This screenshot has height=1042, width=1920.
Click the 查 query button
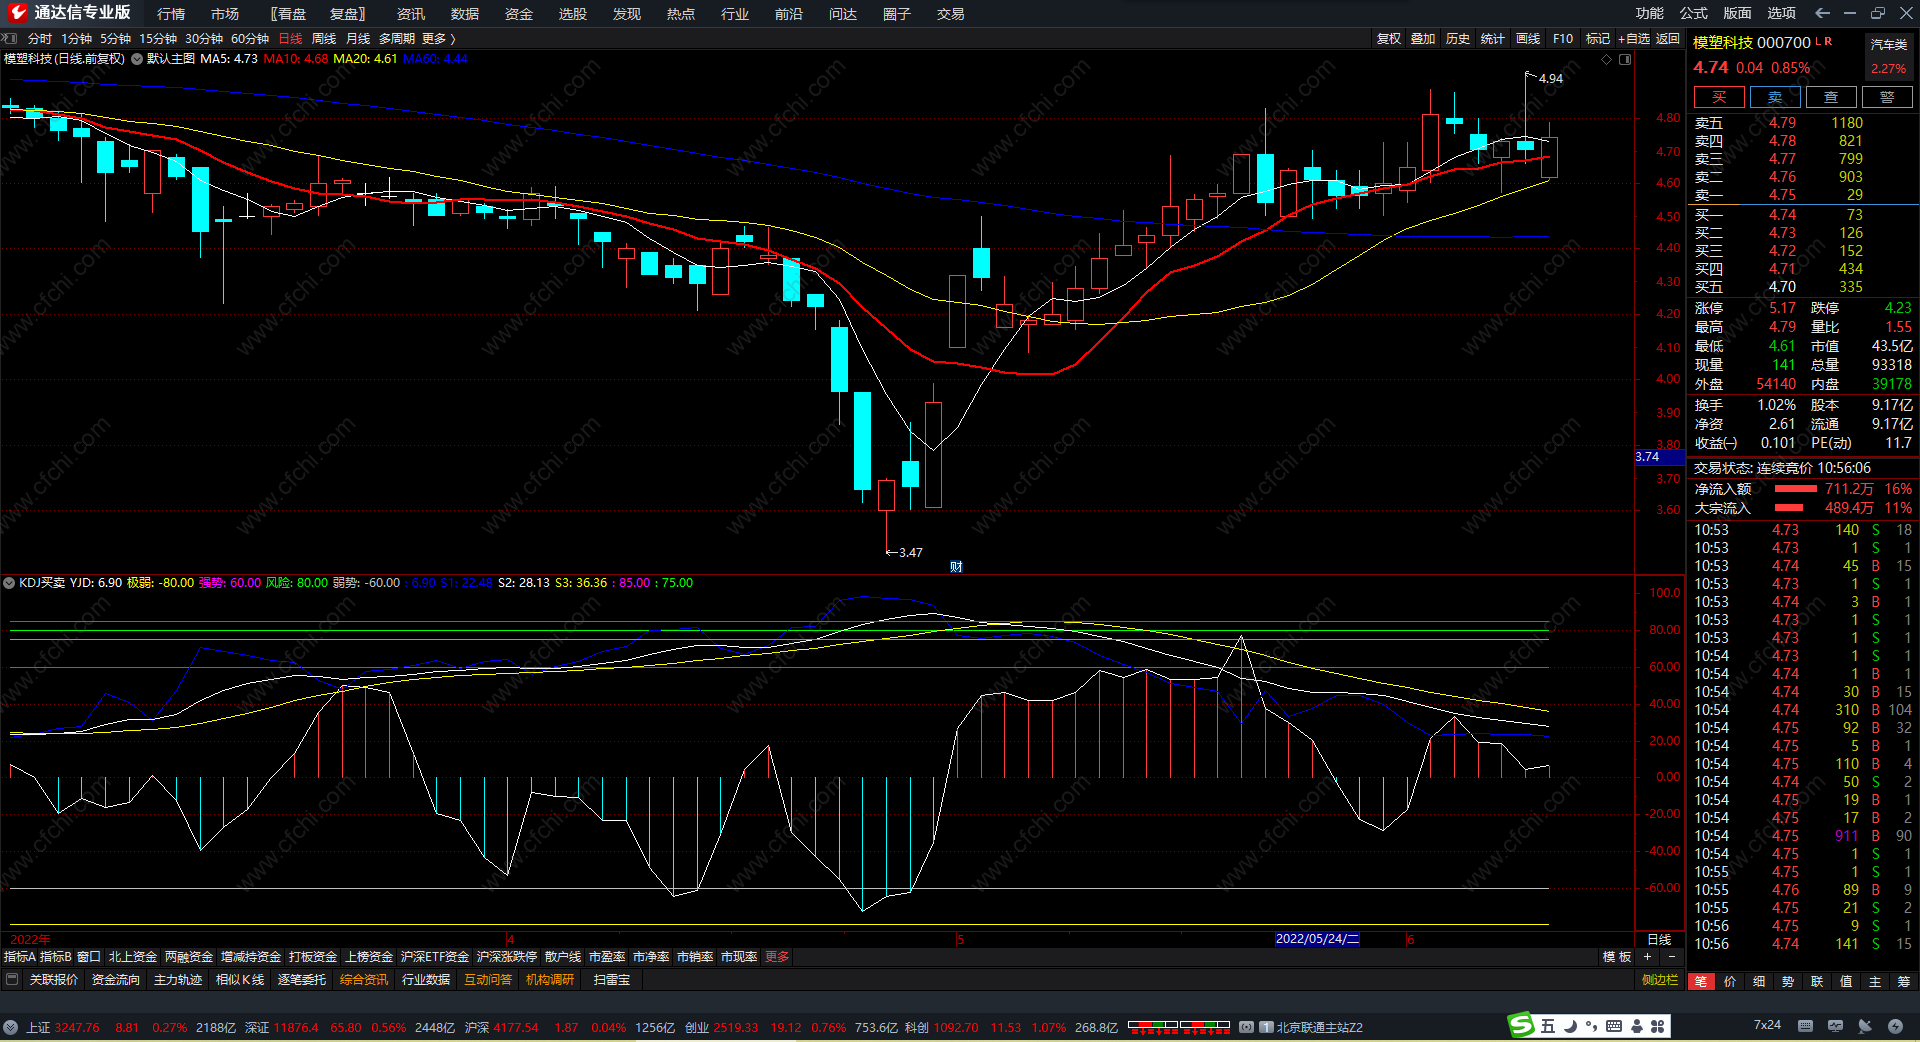click(1831, 97)
